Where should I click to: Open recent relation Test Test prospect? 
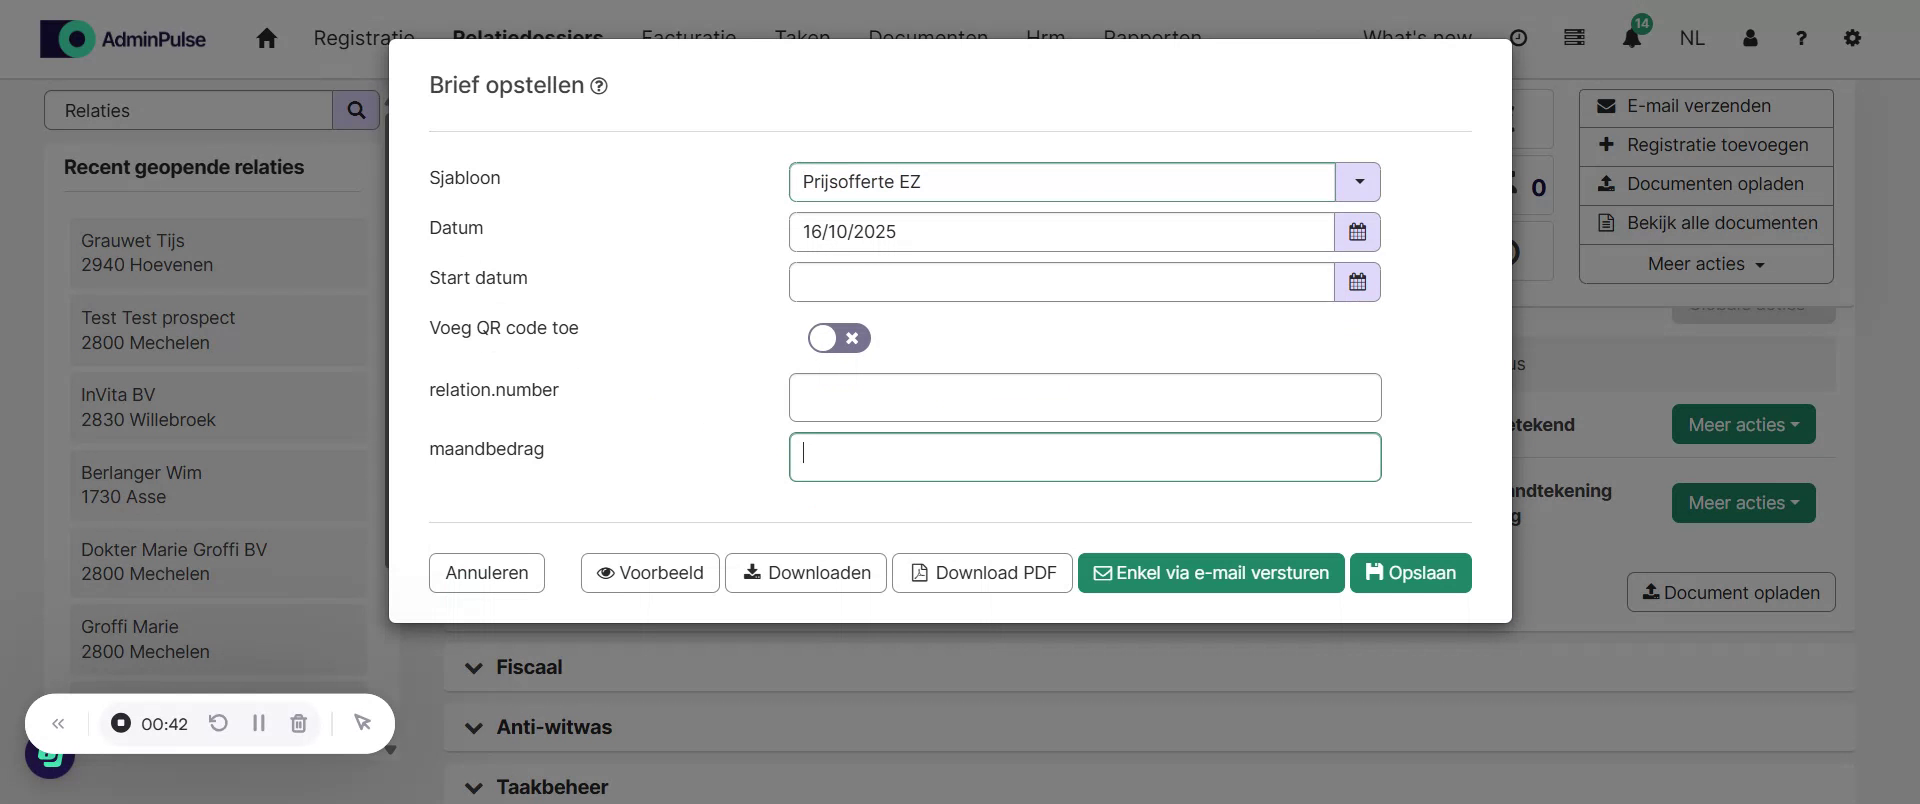pos(218,330)
